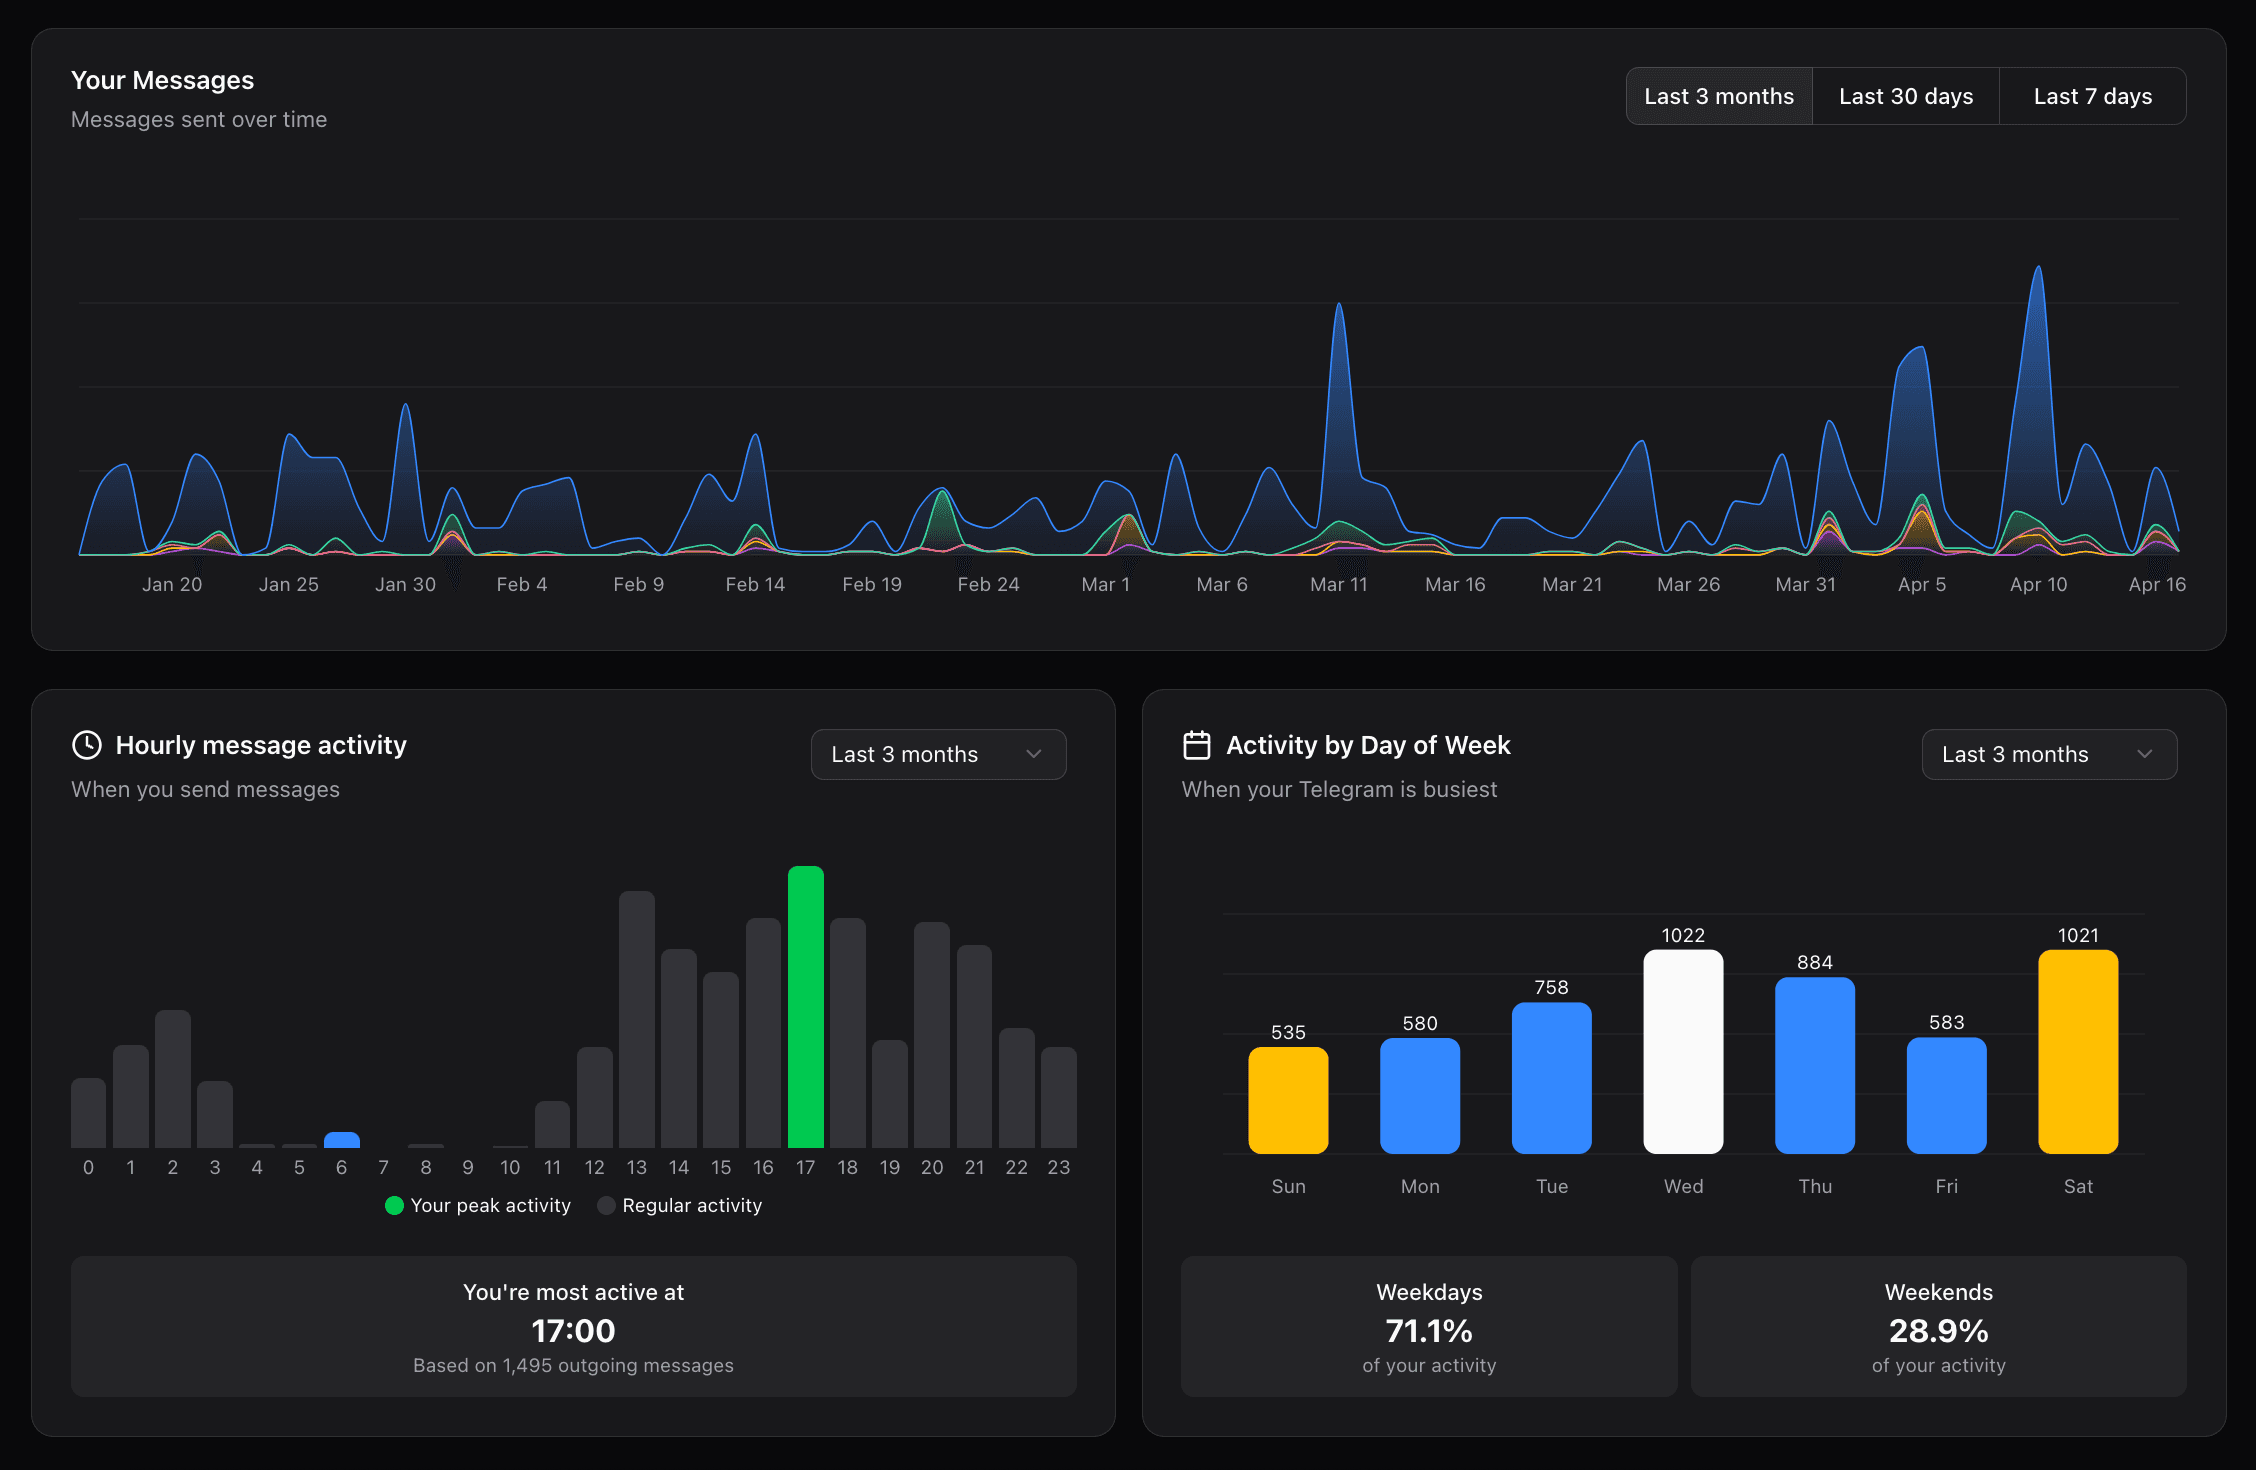Click the clock icon beside Hourly message activity
The width and height of the screenshot is (2256, 1470).
[x=86, y=744]
